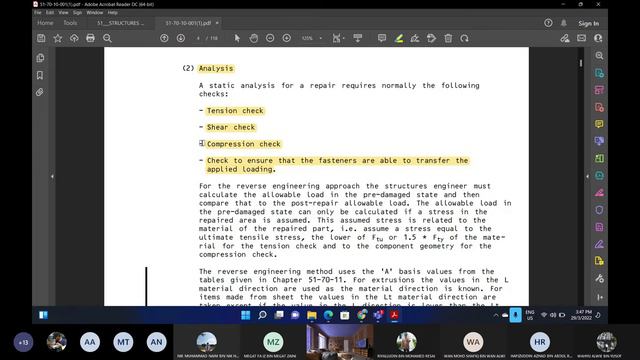Viewport: 640px width, 360px height.
Task: Send file by email
Action: pos(582,38)
